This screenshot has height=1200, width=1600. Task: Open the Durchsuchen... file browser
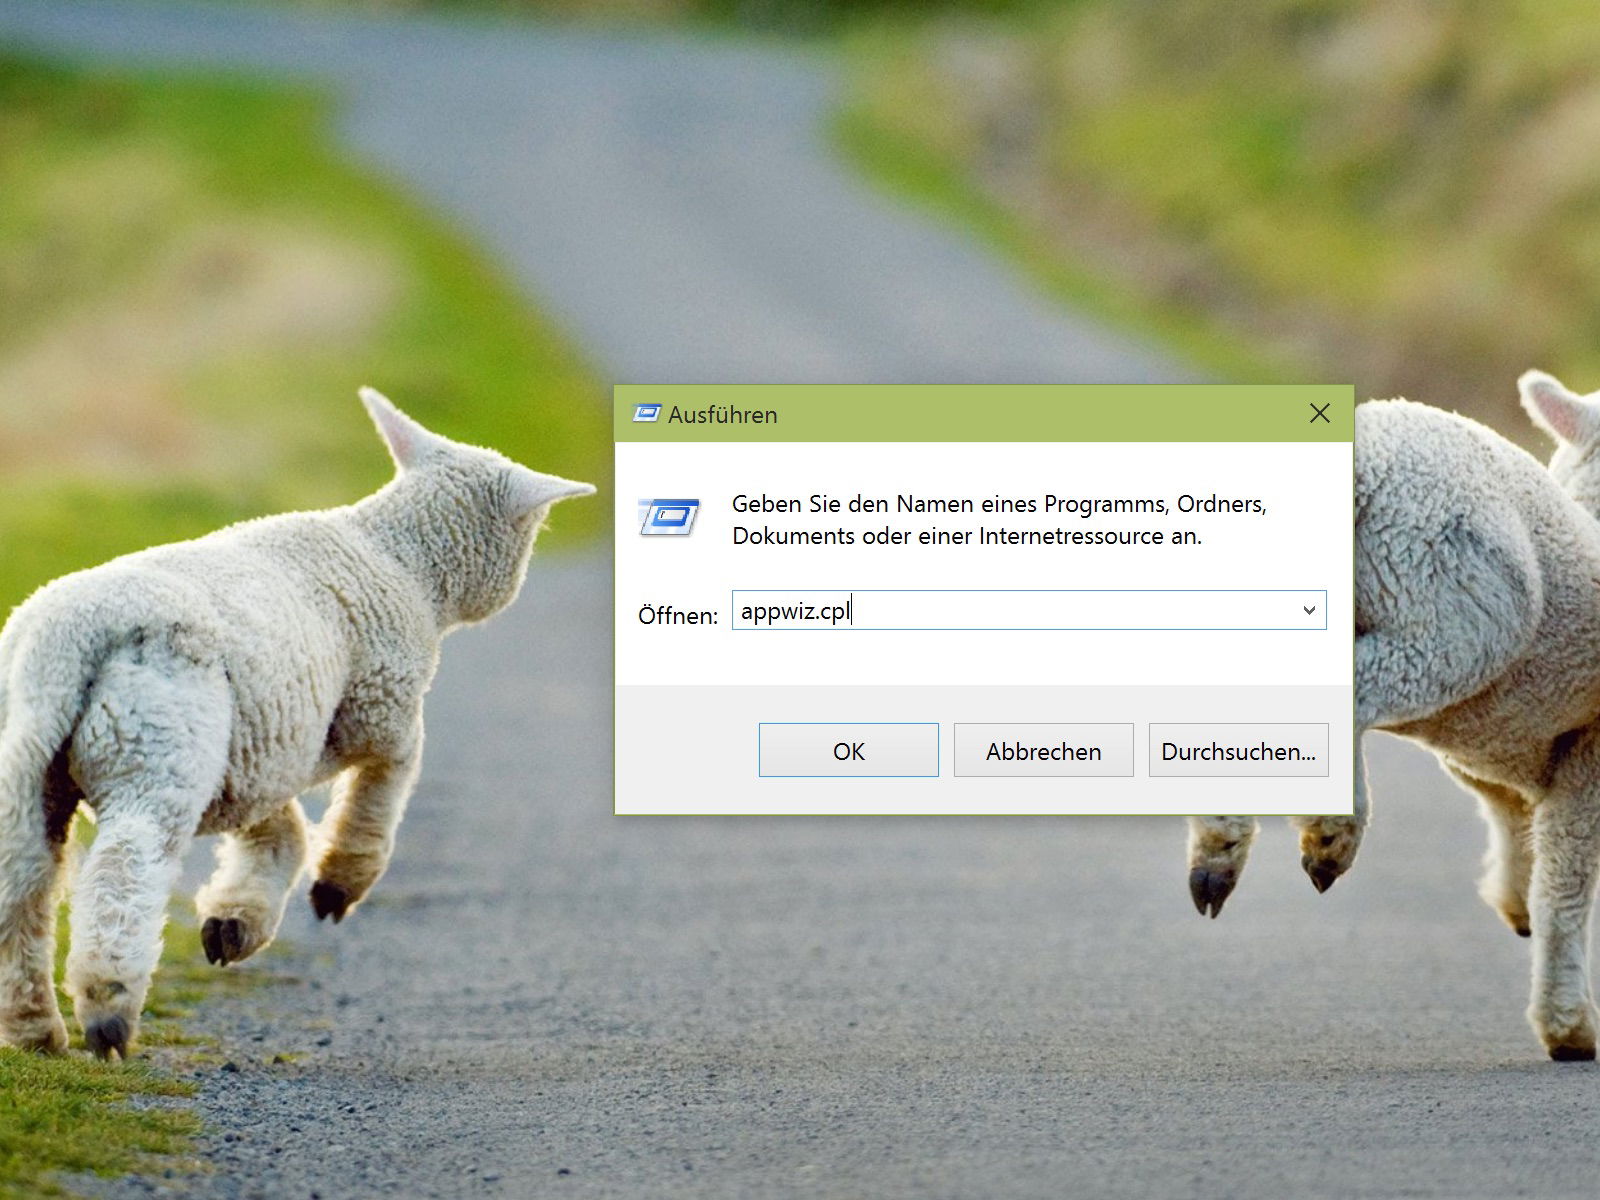[1238, 750]
